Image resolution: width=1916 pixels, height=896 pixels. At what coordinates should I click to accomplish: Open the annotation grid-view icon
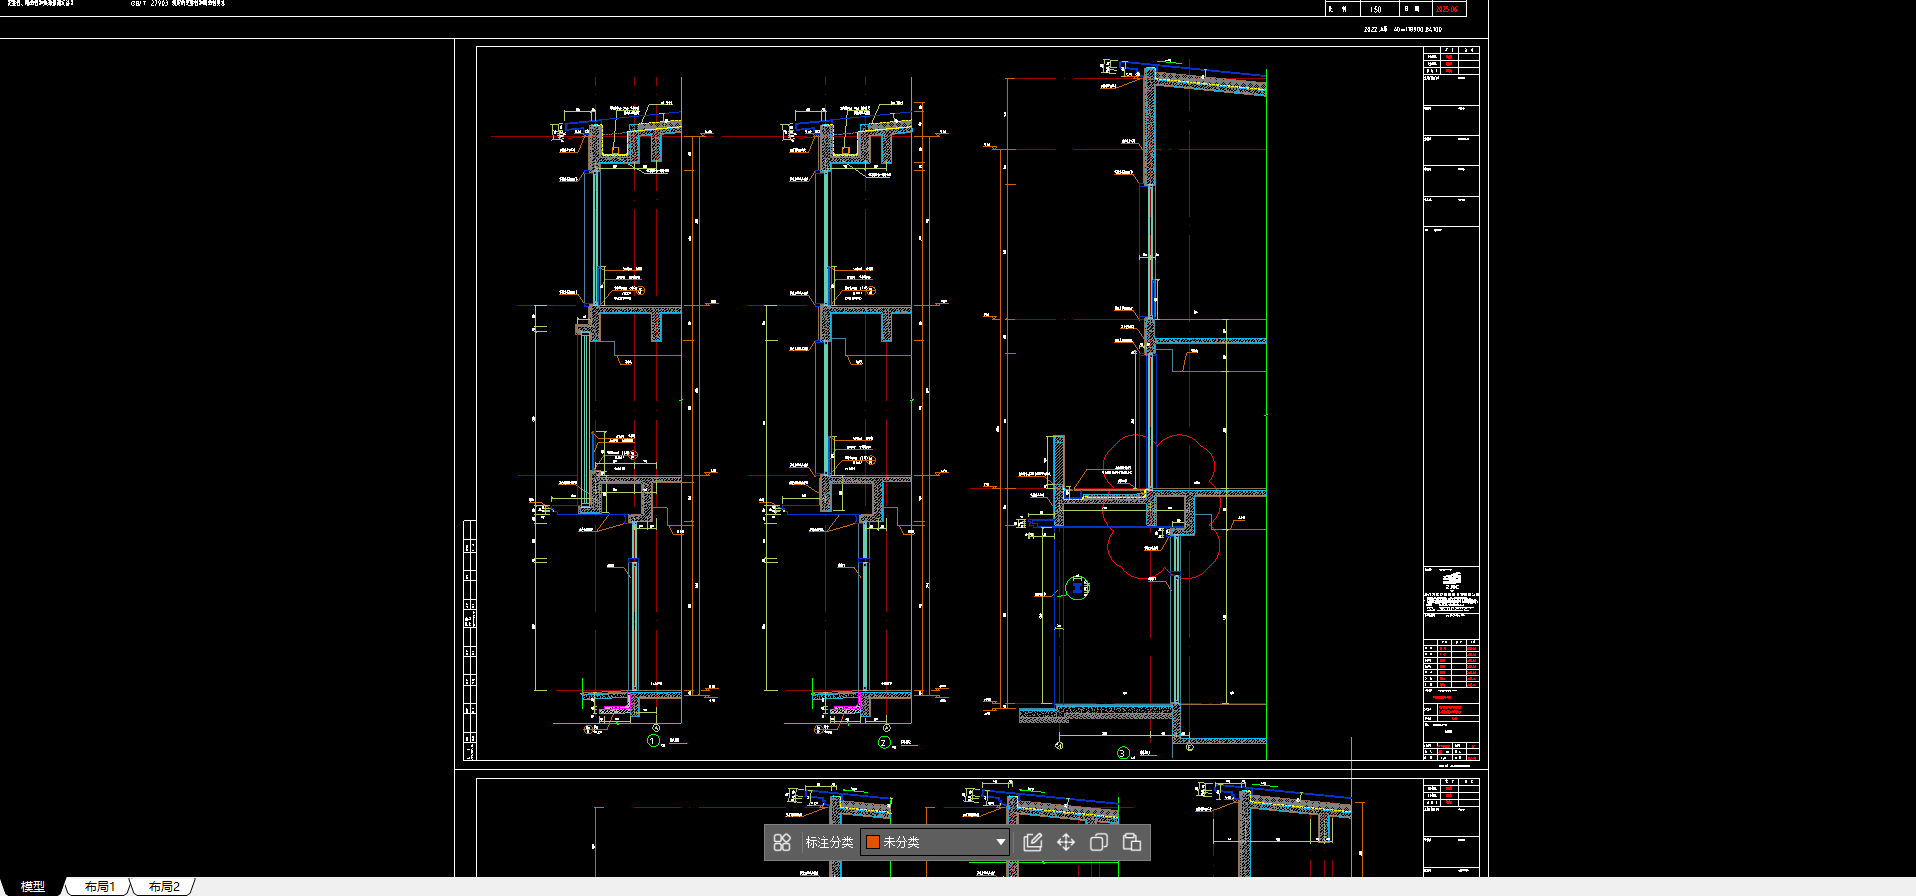(782, 842)
